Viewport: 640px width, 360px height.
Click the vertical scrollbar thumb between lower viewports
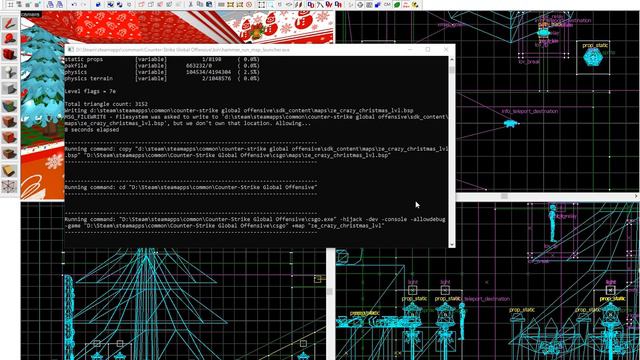pyautogui.click(x=329, y=291)
